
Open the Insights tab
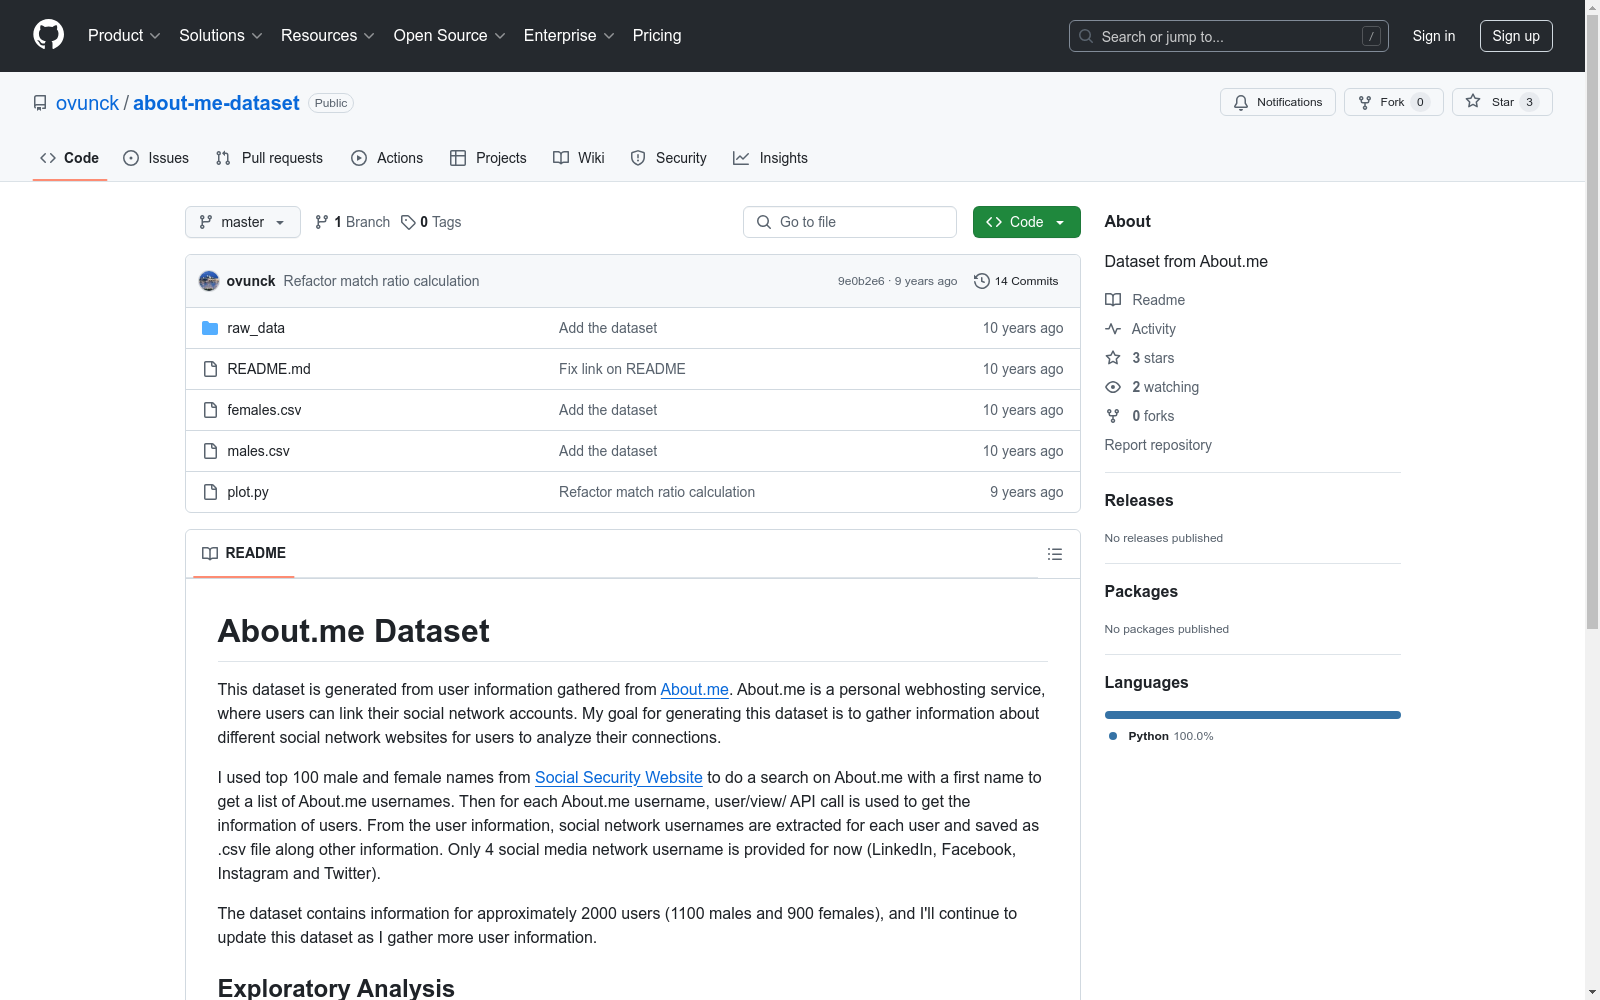pyautogui.click(x=770, y=158)
